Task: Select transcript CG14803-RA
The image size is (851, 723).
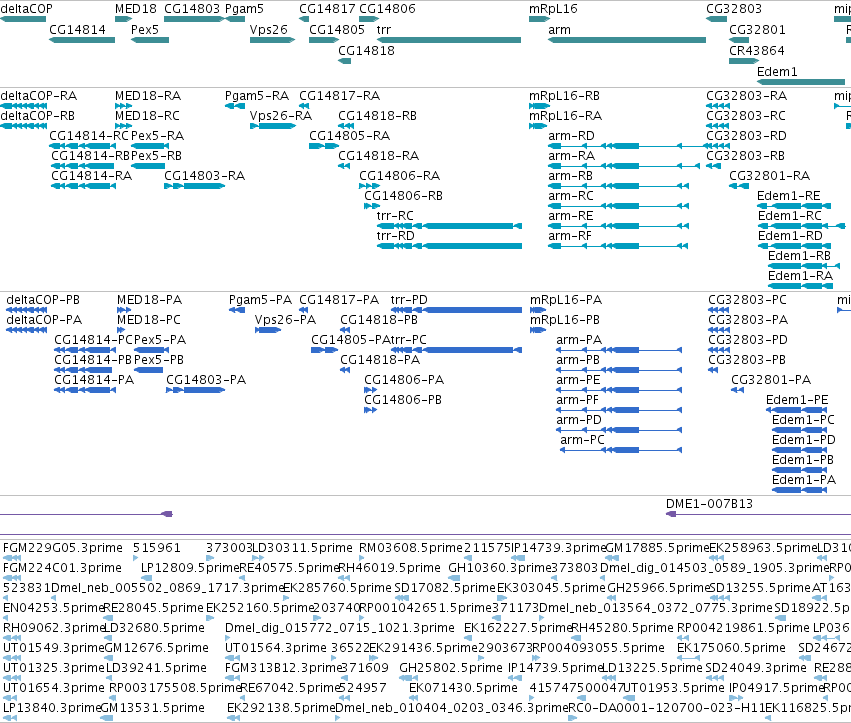Action: 204,176
